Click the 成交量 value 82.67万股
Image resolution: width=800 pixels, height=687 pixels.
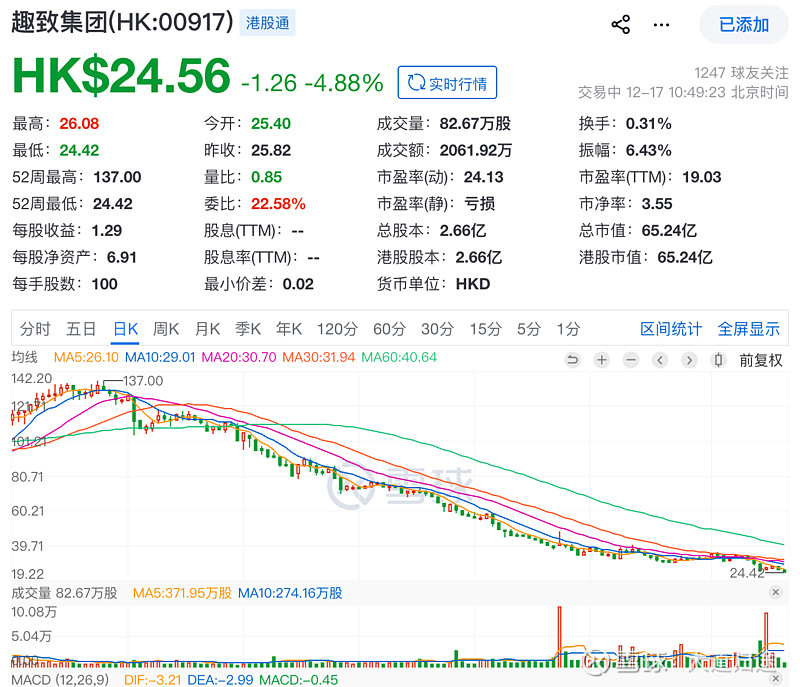(475, 123)
